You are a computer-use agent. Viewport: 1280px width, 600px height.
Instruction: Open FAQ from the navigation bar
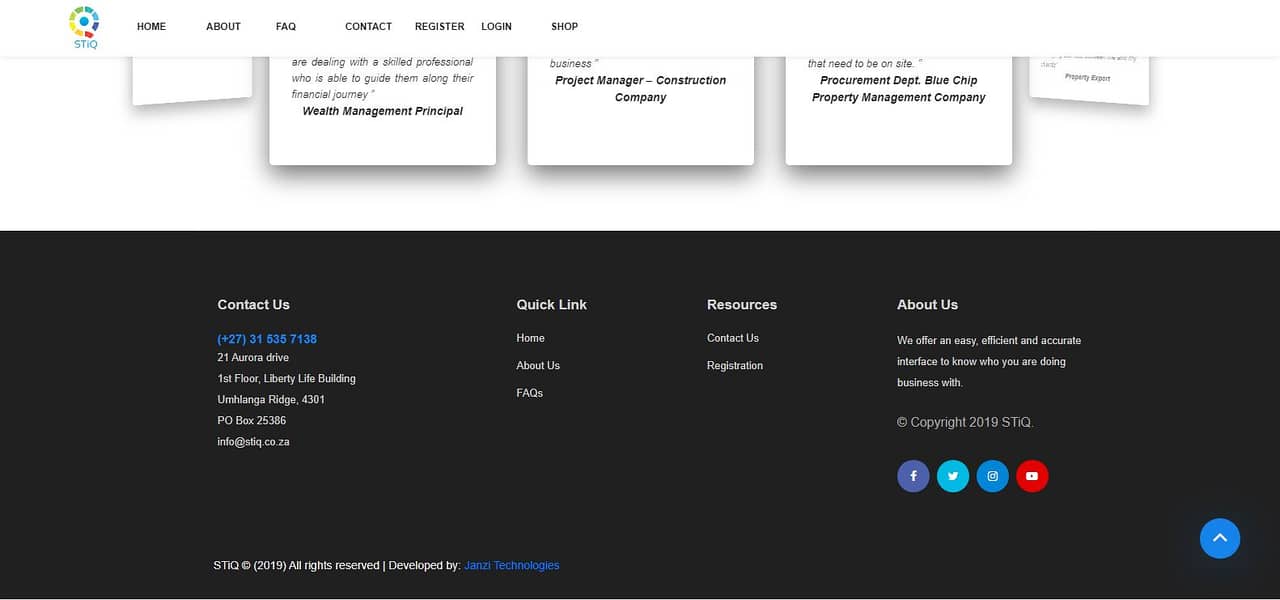(286, 26)
